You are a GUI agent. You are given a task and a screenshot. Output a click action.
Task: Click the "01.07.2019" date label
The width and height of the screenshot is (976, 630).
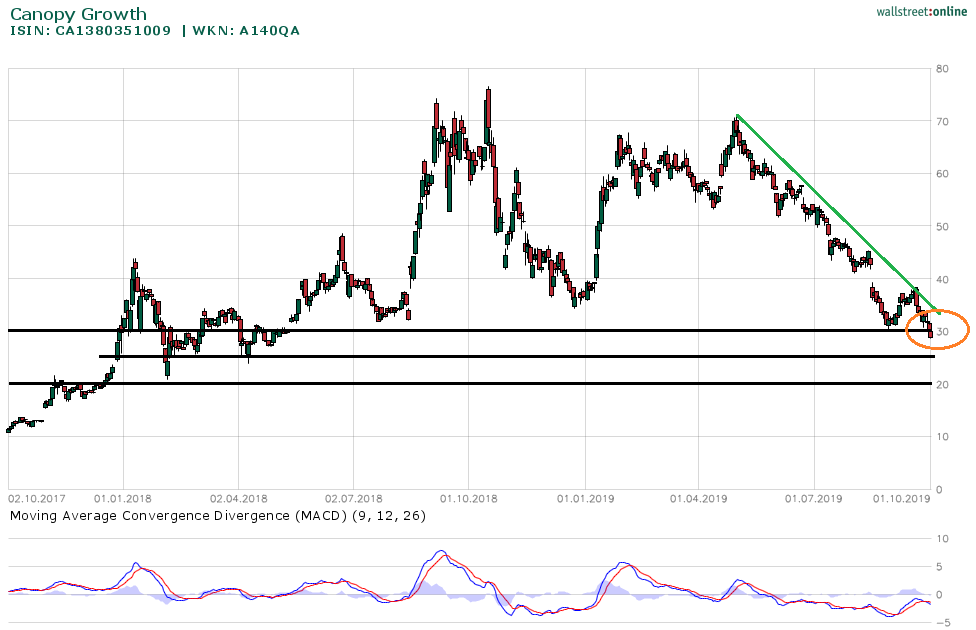tap(814, 499)
